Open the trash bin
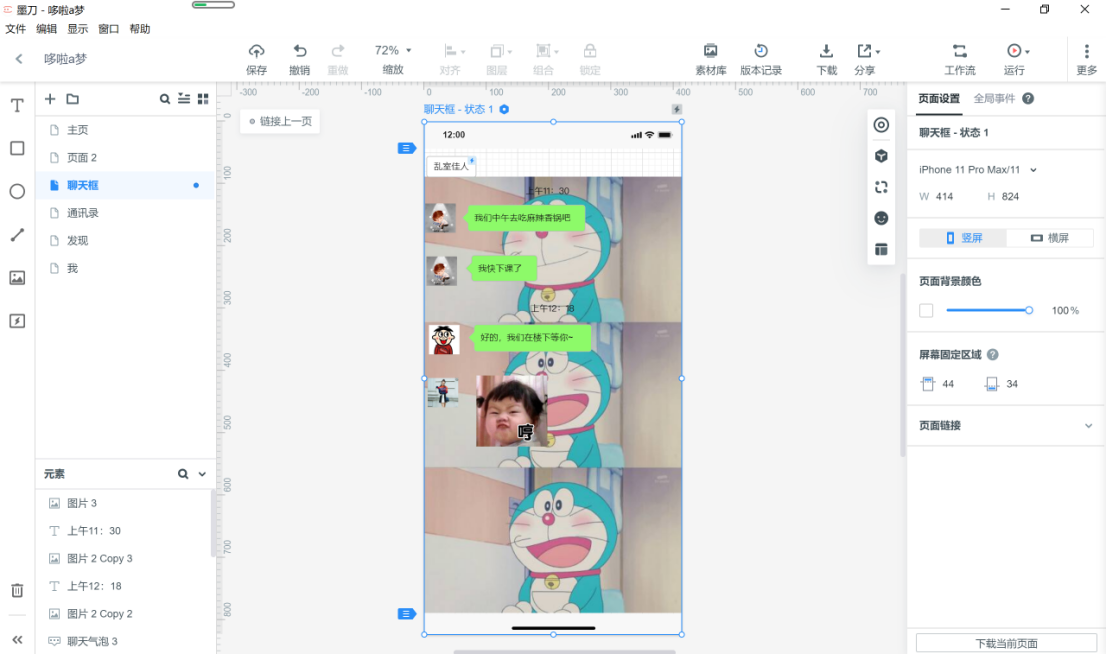This screenshot has height=654, width=1106. coord(17,591)
